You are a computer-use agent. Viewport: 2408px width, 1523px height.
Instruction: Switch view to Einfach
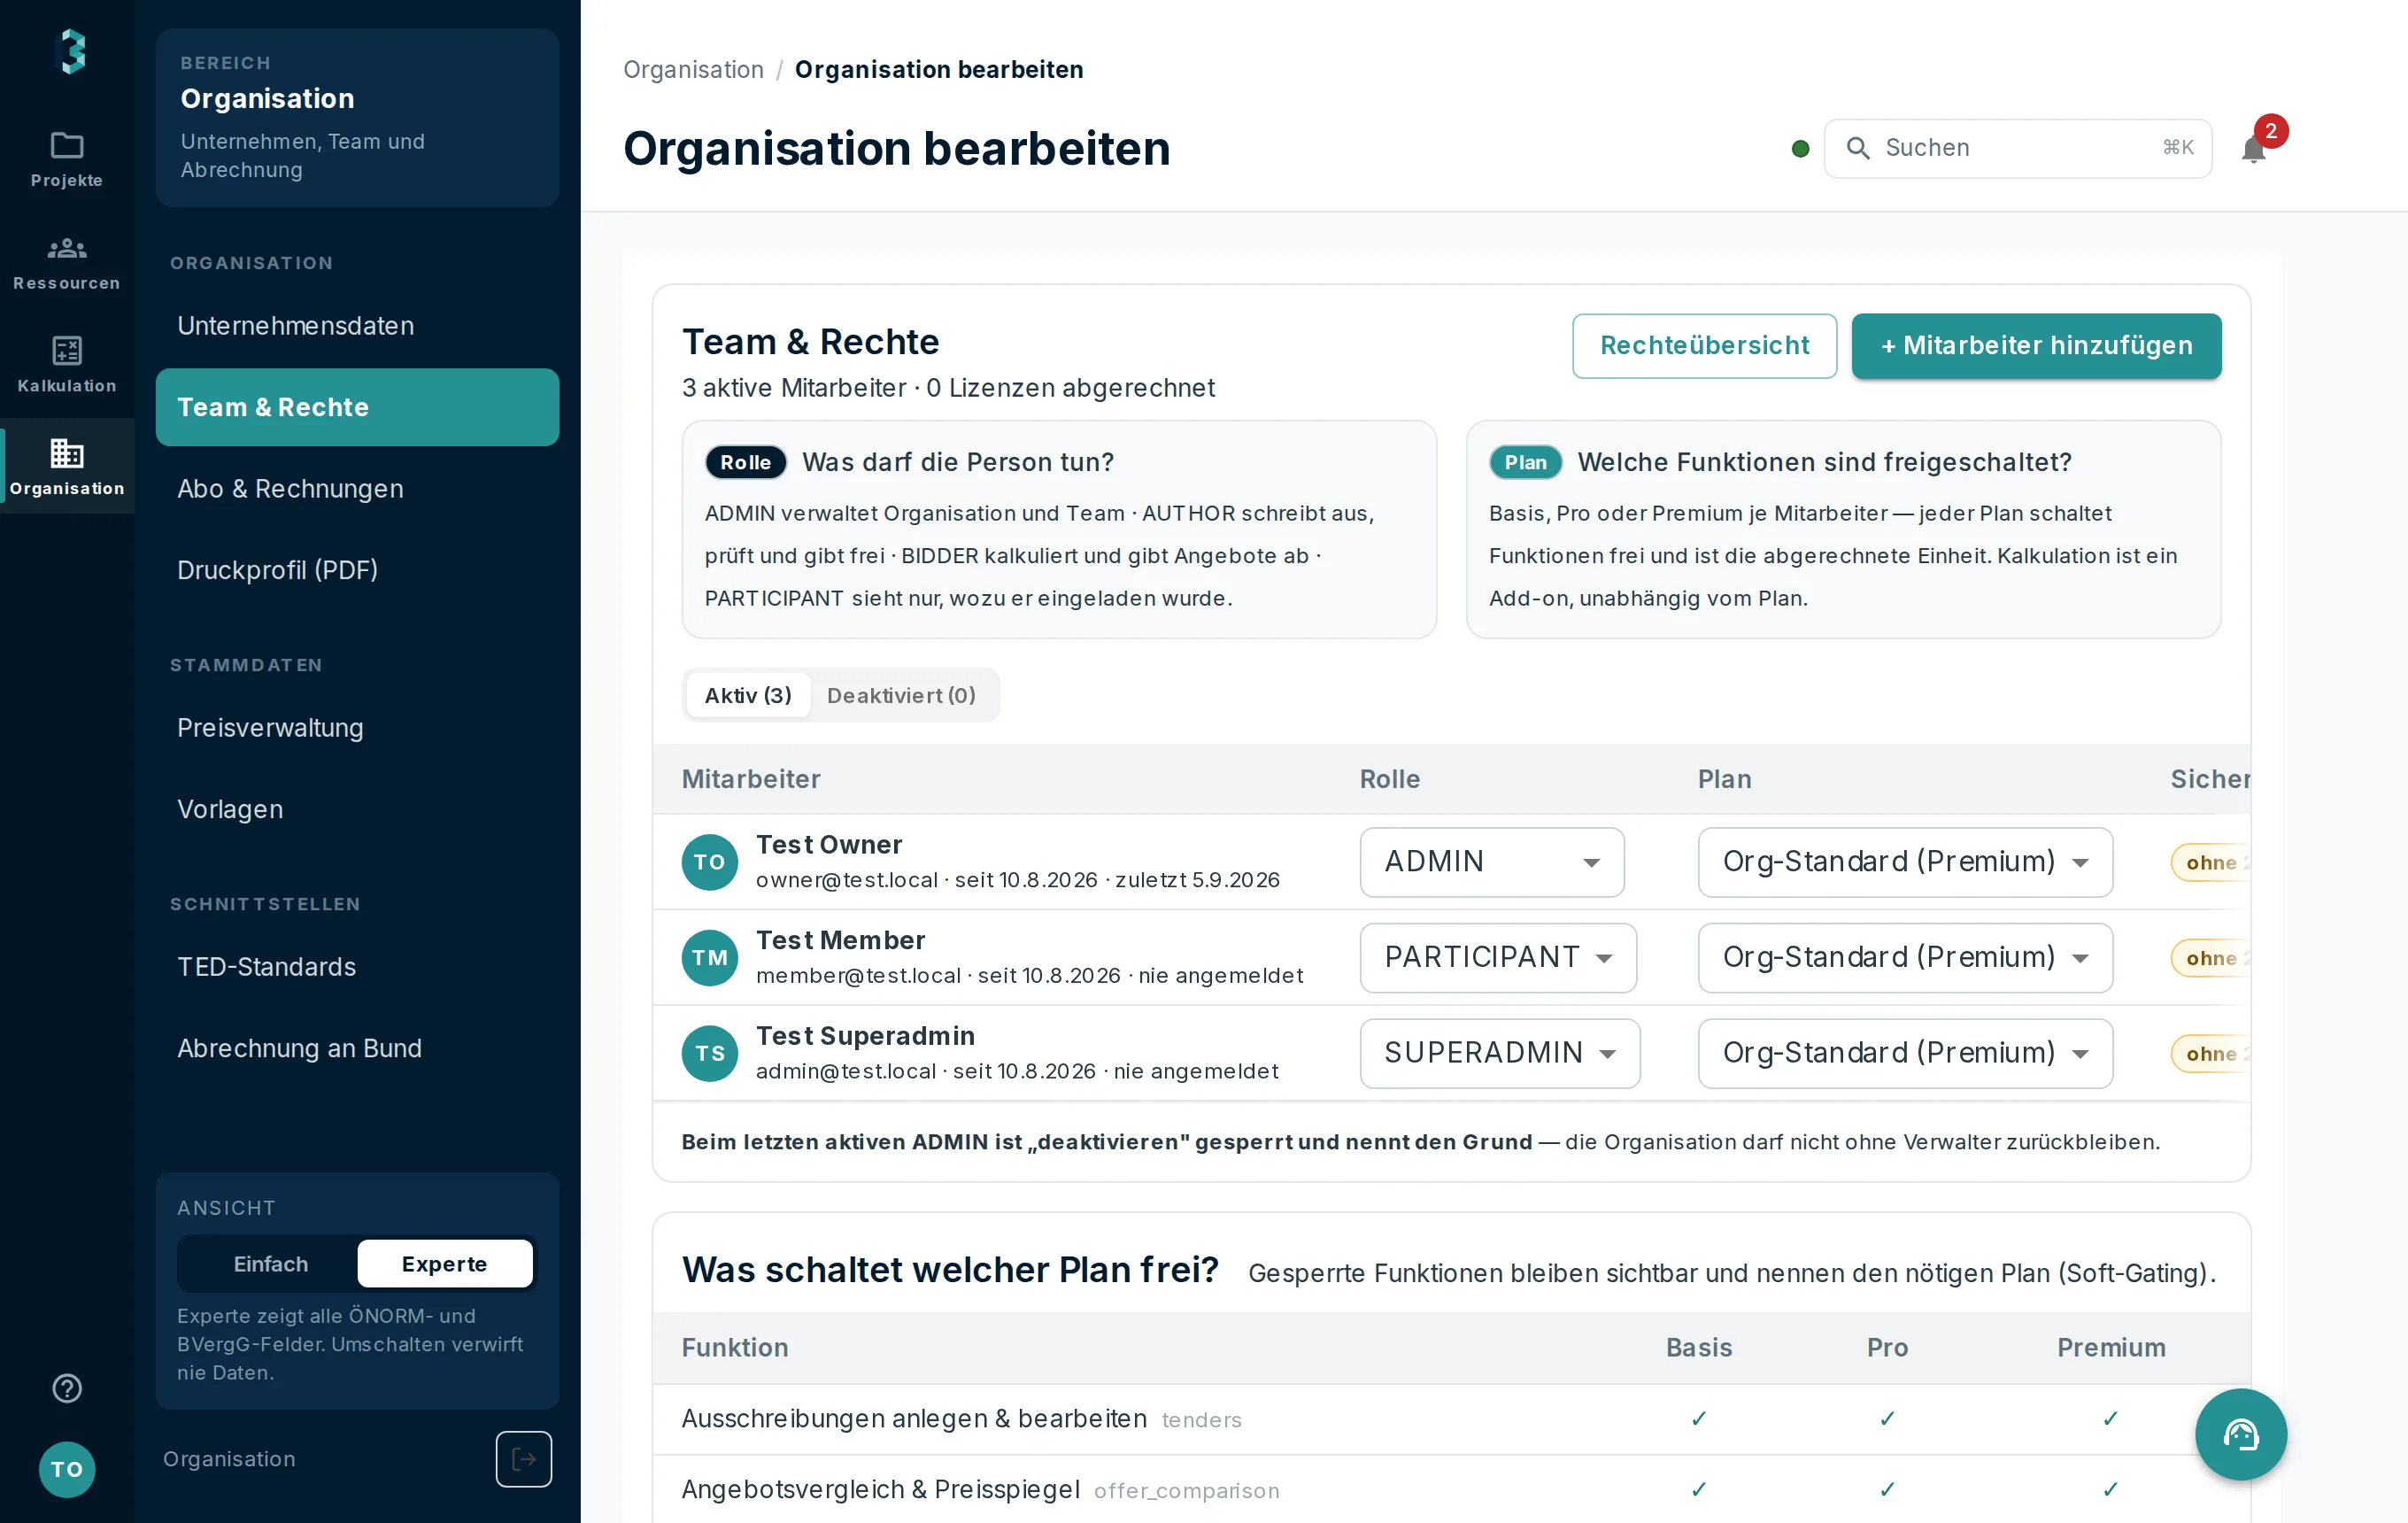270,1264
